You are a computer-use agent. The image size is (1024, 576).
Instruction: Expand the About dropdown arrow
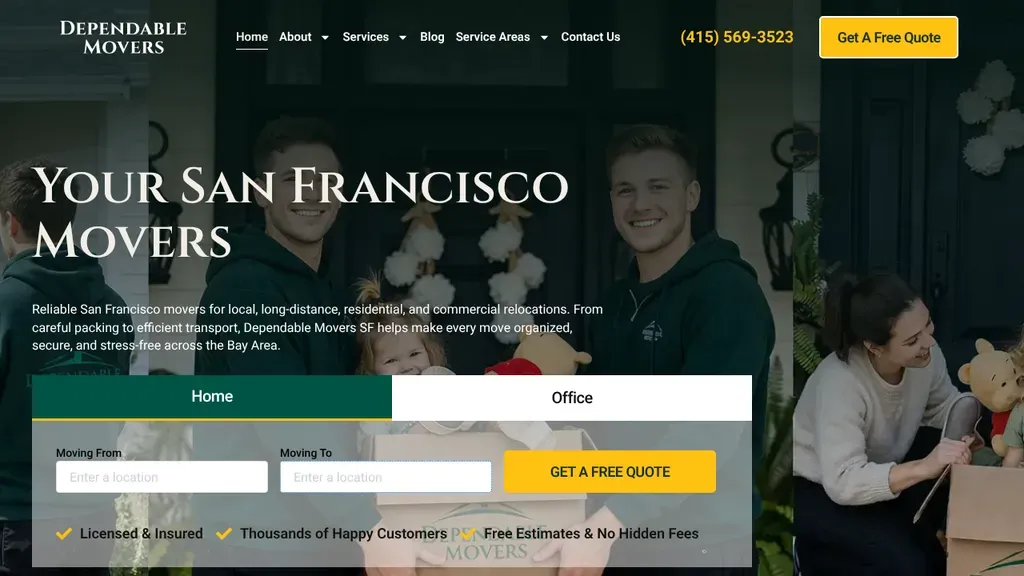[x=325, y=38]
